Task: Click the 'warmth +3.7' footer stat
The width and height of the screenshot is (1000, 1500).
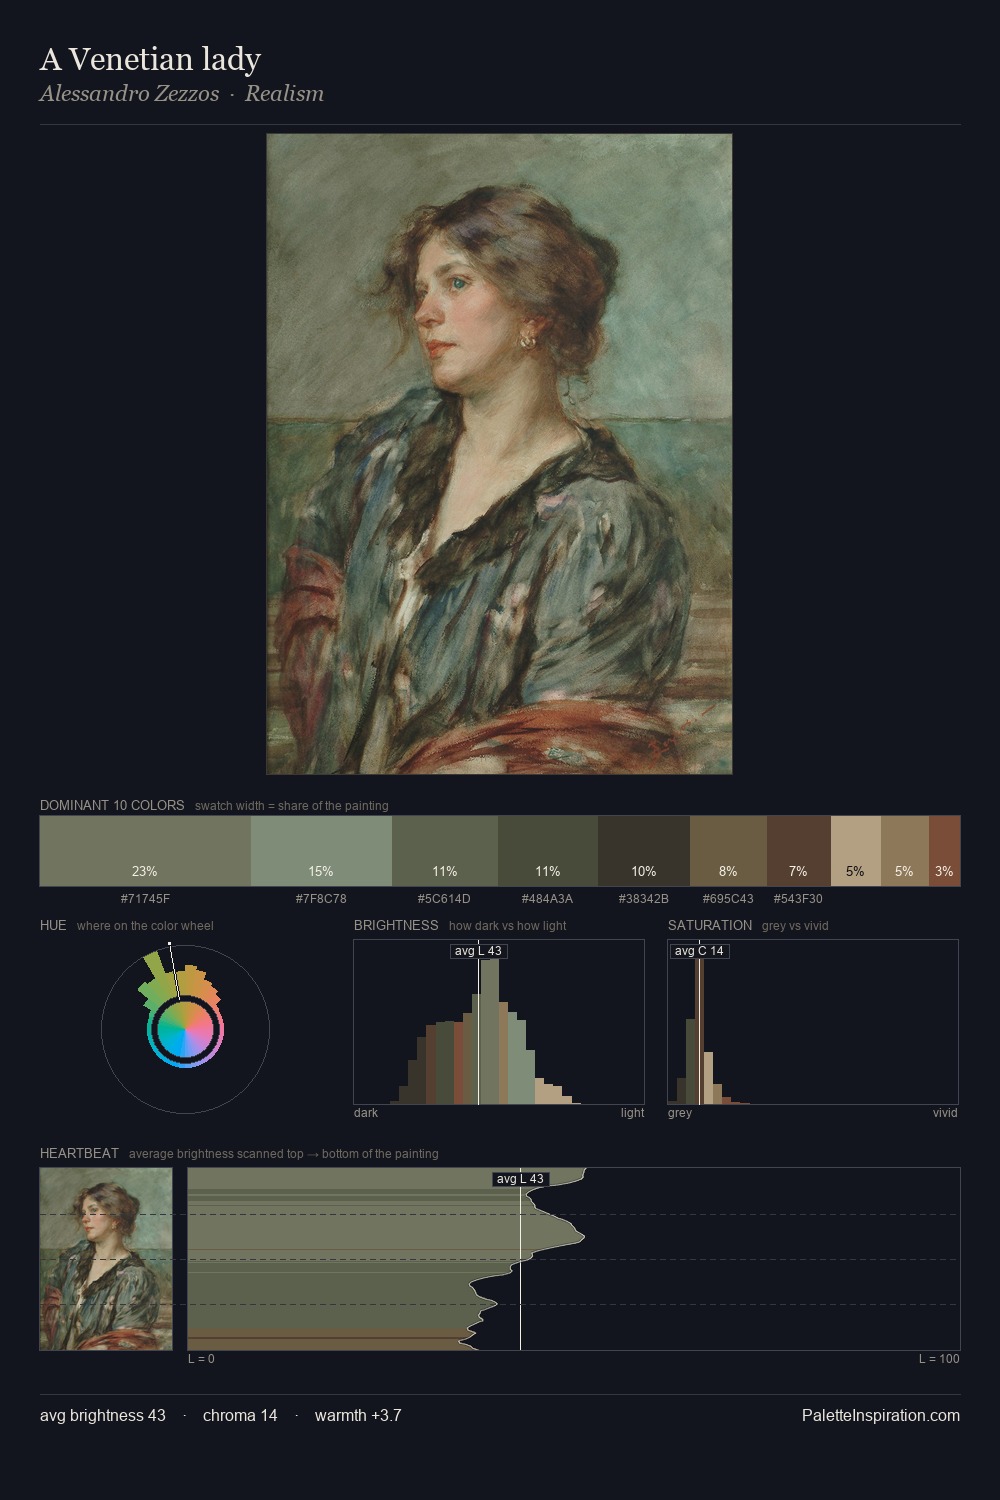Action: [358, 1415]
